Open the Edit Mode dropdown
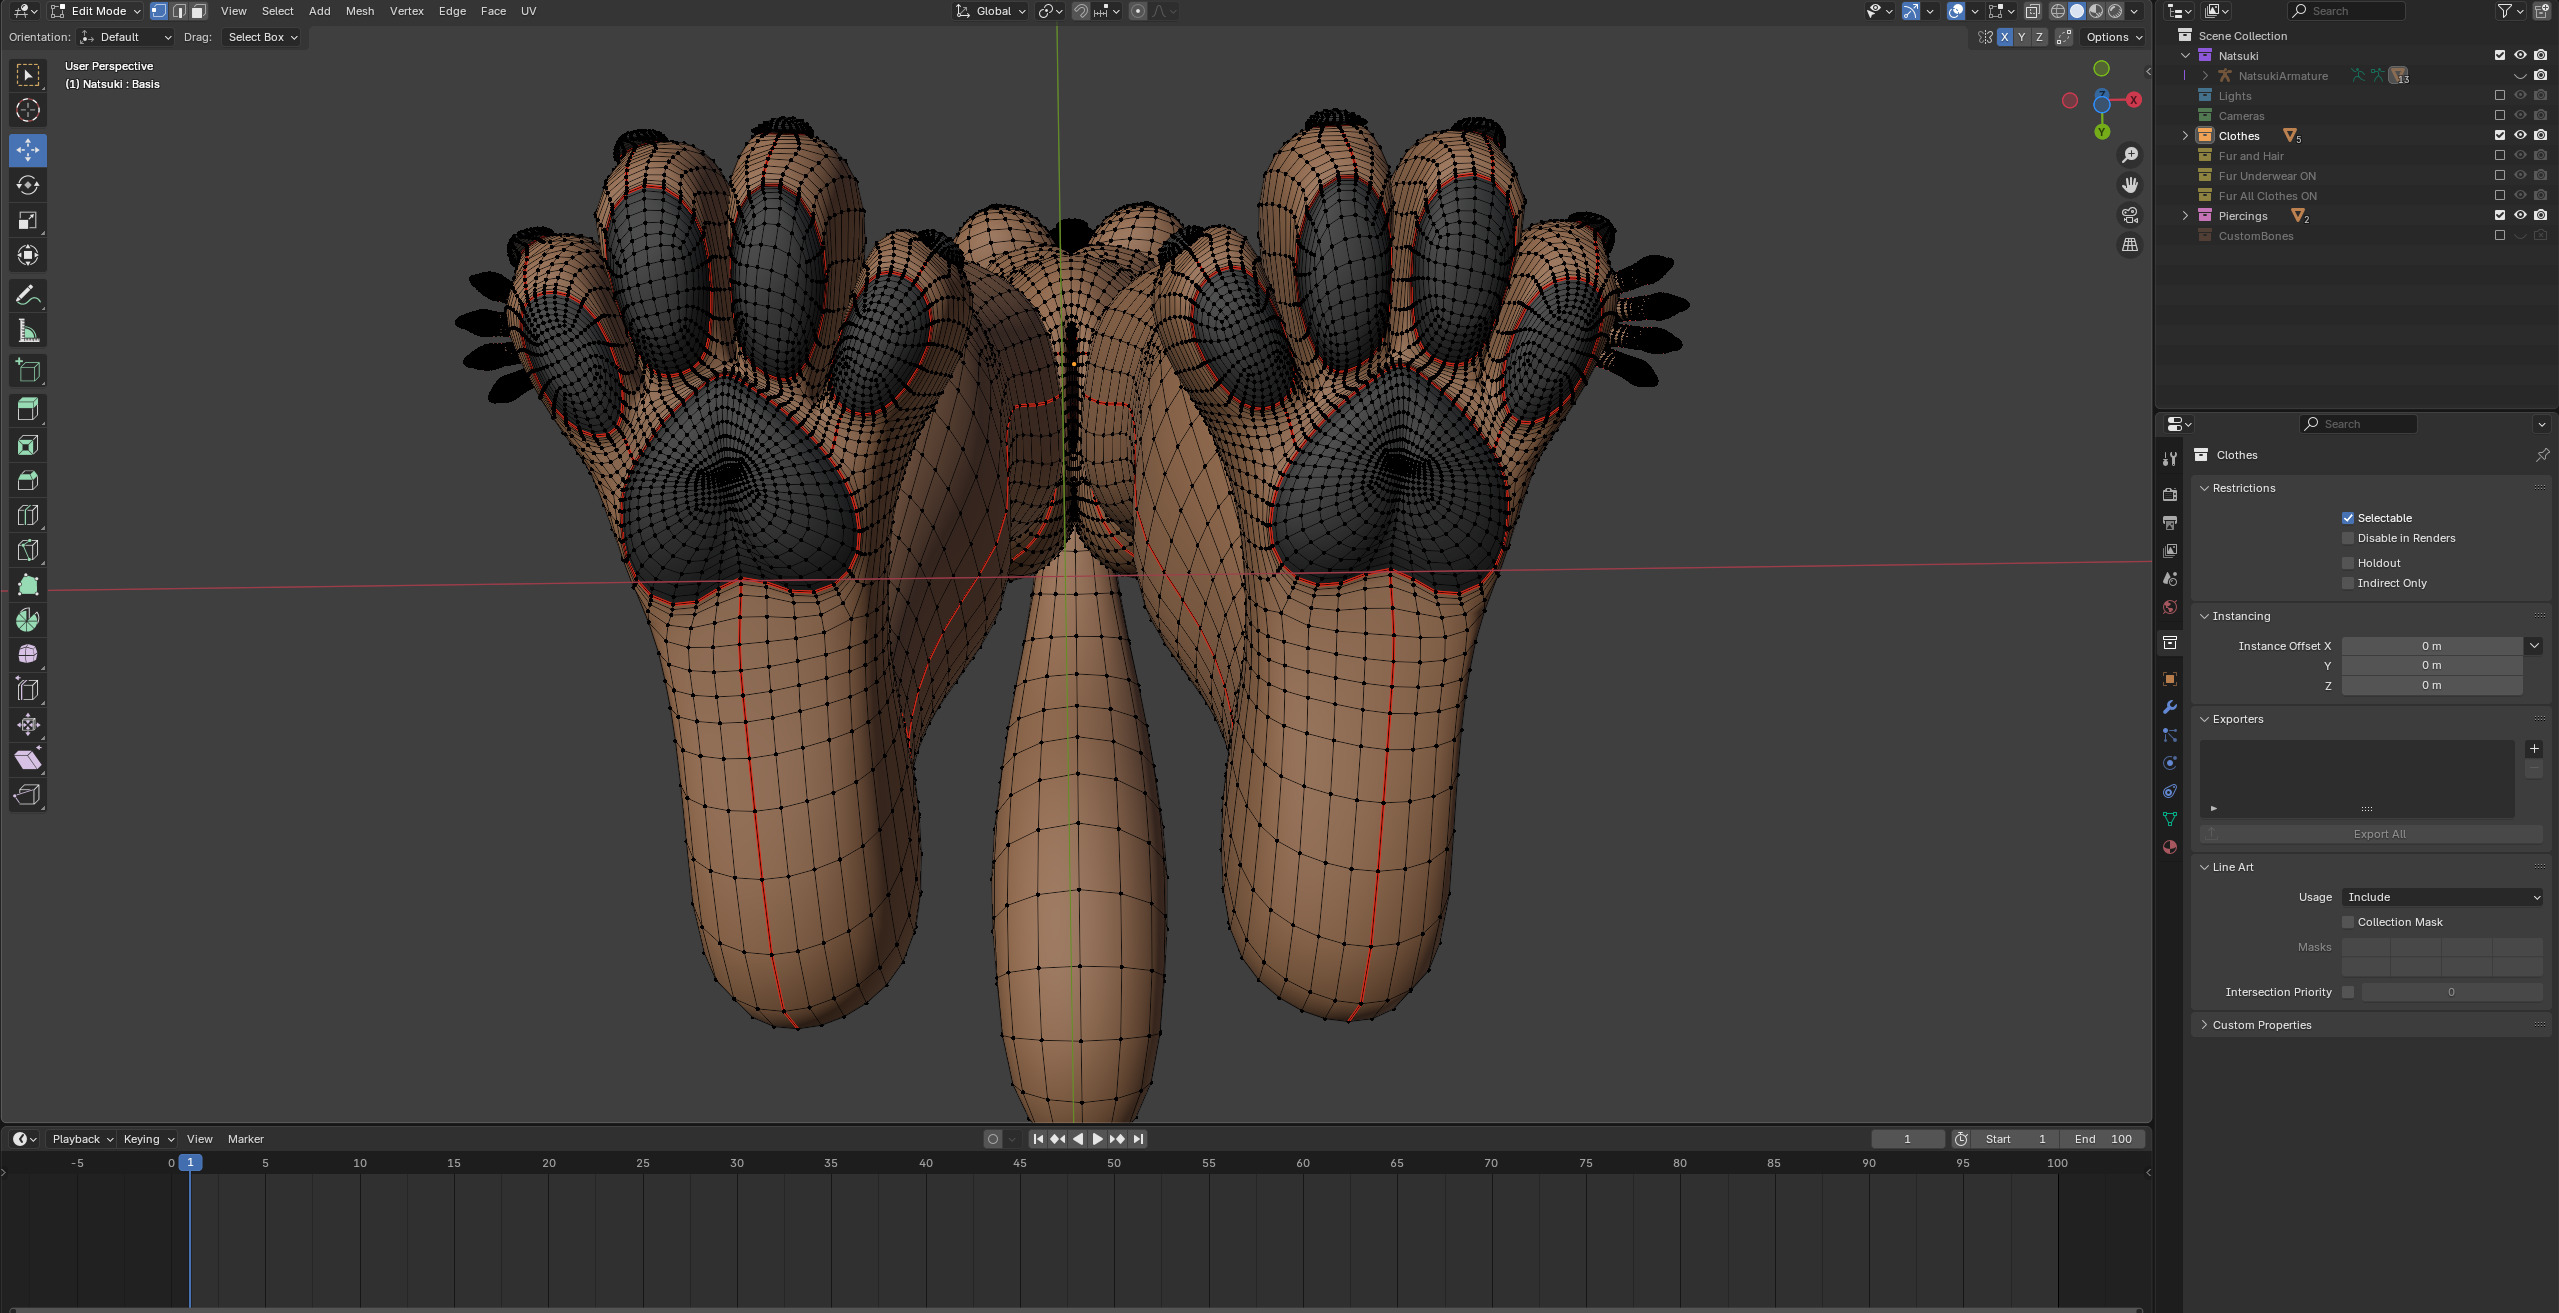The width and height of the screenshot is (2559, 1313). [x=96, y=11]
